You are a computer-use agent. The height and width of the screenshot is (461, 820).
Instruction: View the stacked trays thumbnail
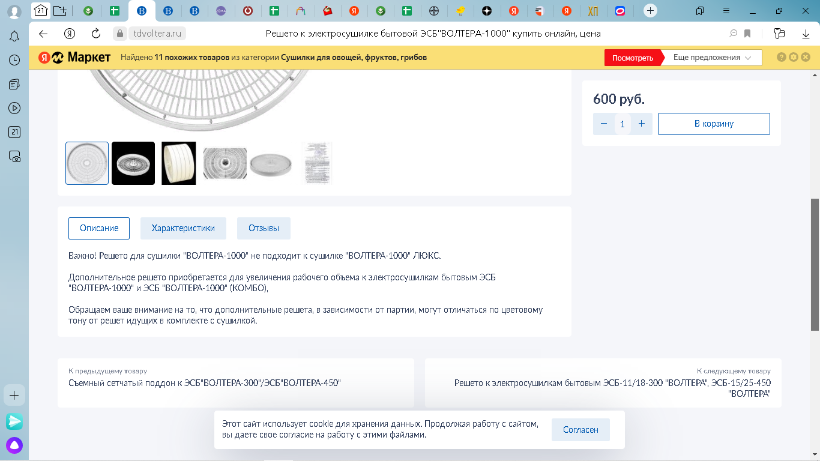pyautogui.click(x=179, y=162)
